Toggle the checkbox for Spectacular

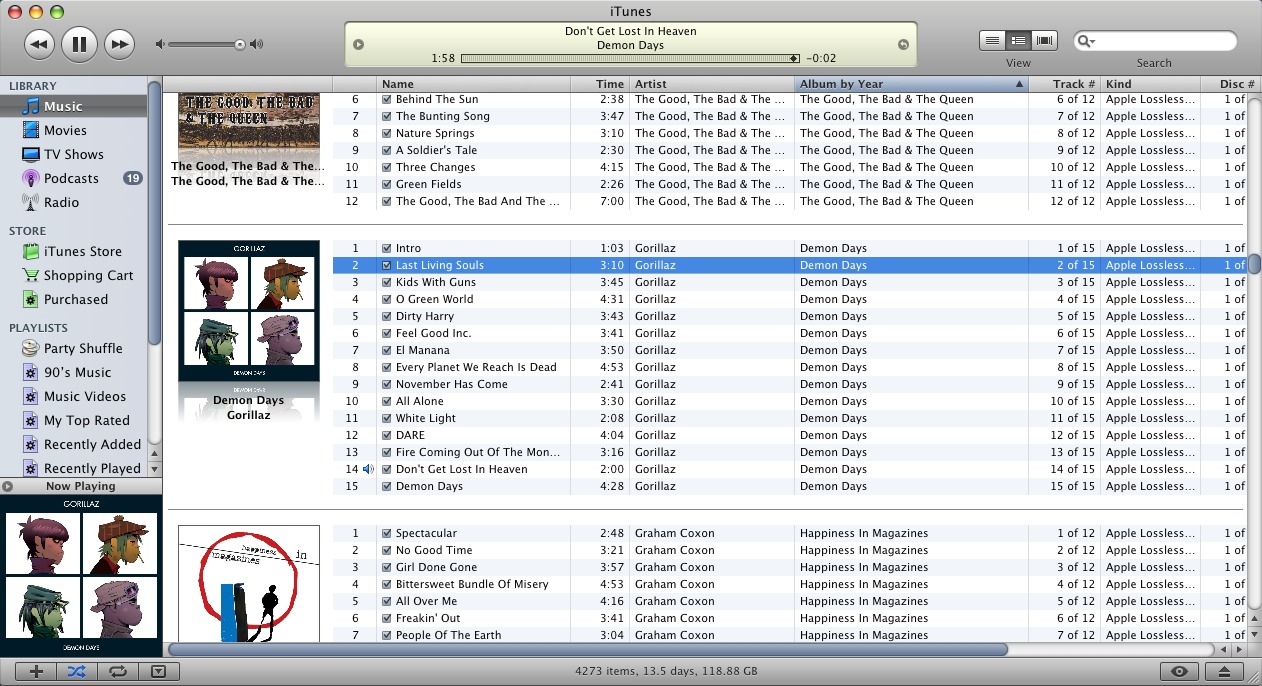tap(386, 533)
